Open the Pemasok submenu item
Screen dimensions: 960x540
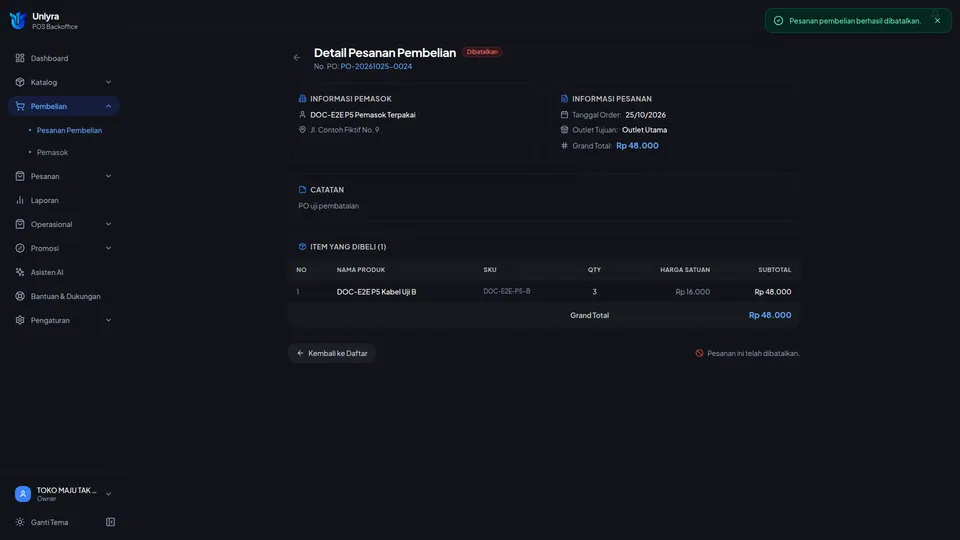point(52,152)
